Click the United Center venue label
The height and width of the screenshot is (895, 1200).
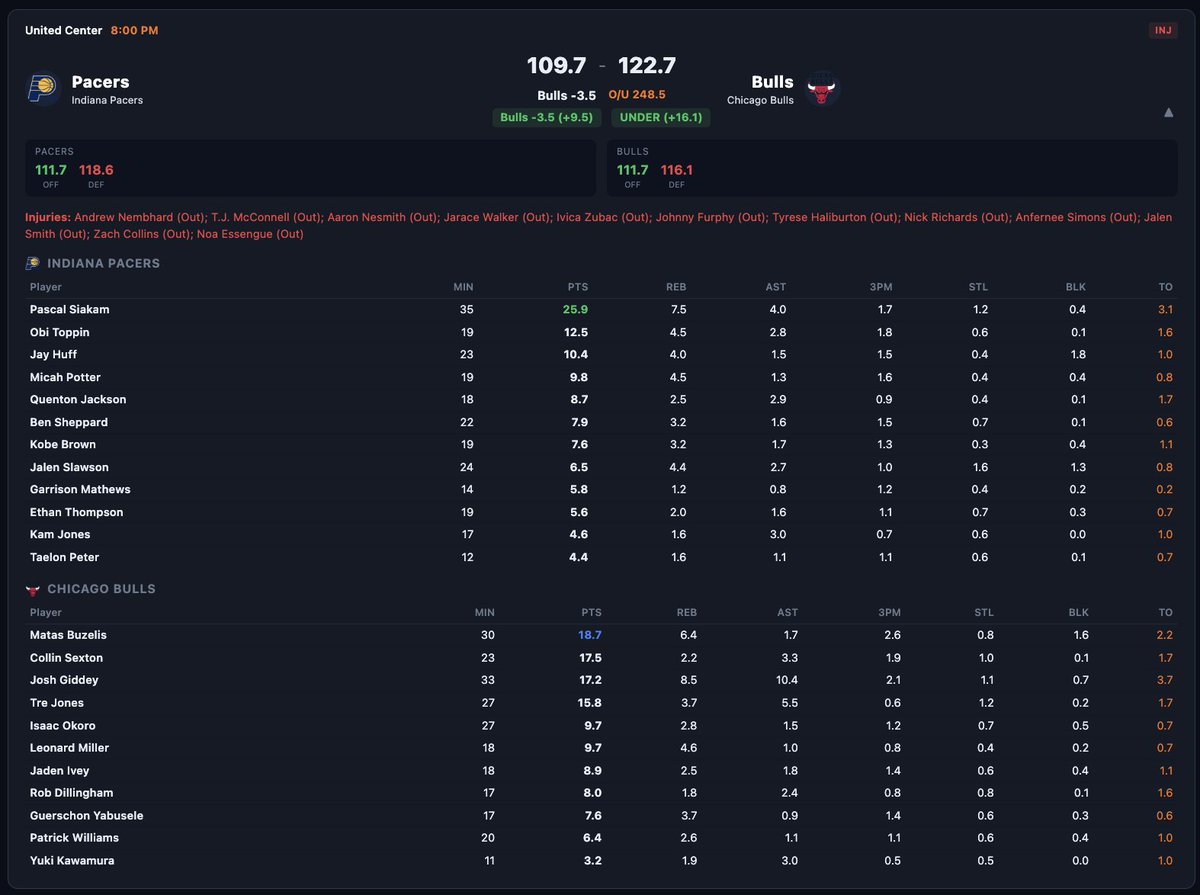(64, 31)
